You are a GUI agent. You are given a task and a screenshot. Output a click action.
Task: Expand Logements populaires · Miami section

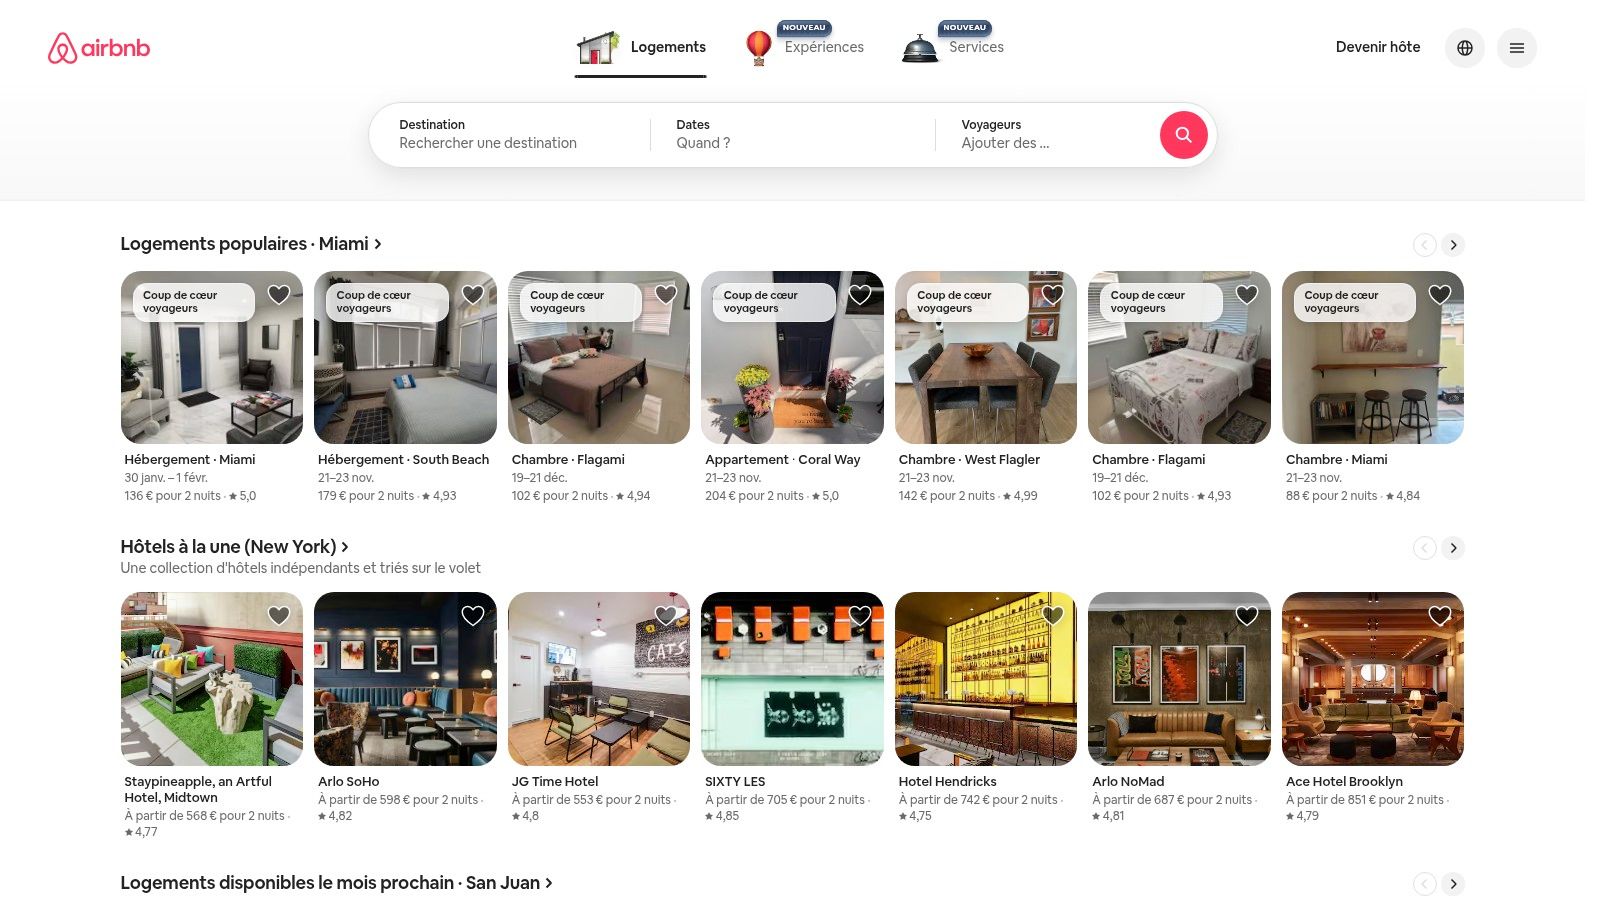coord(251,244)
